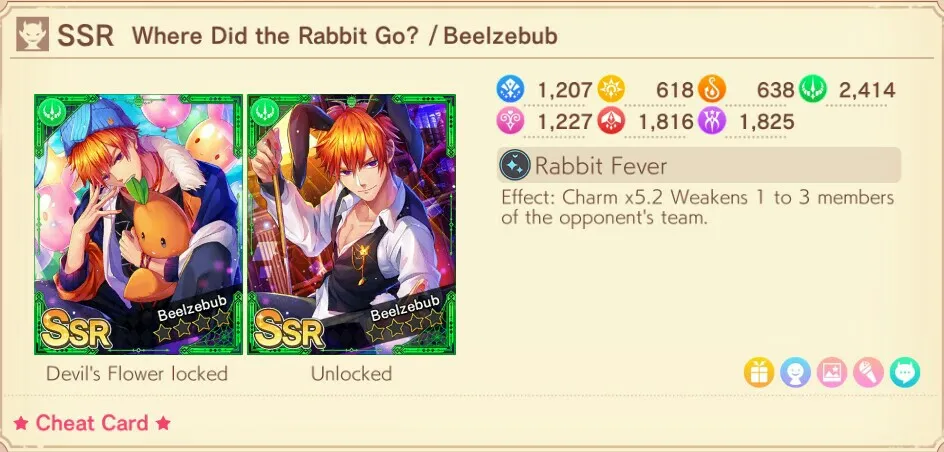
Task: Click the Rabbit Fever skill icon
Action: 515,166
